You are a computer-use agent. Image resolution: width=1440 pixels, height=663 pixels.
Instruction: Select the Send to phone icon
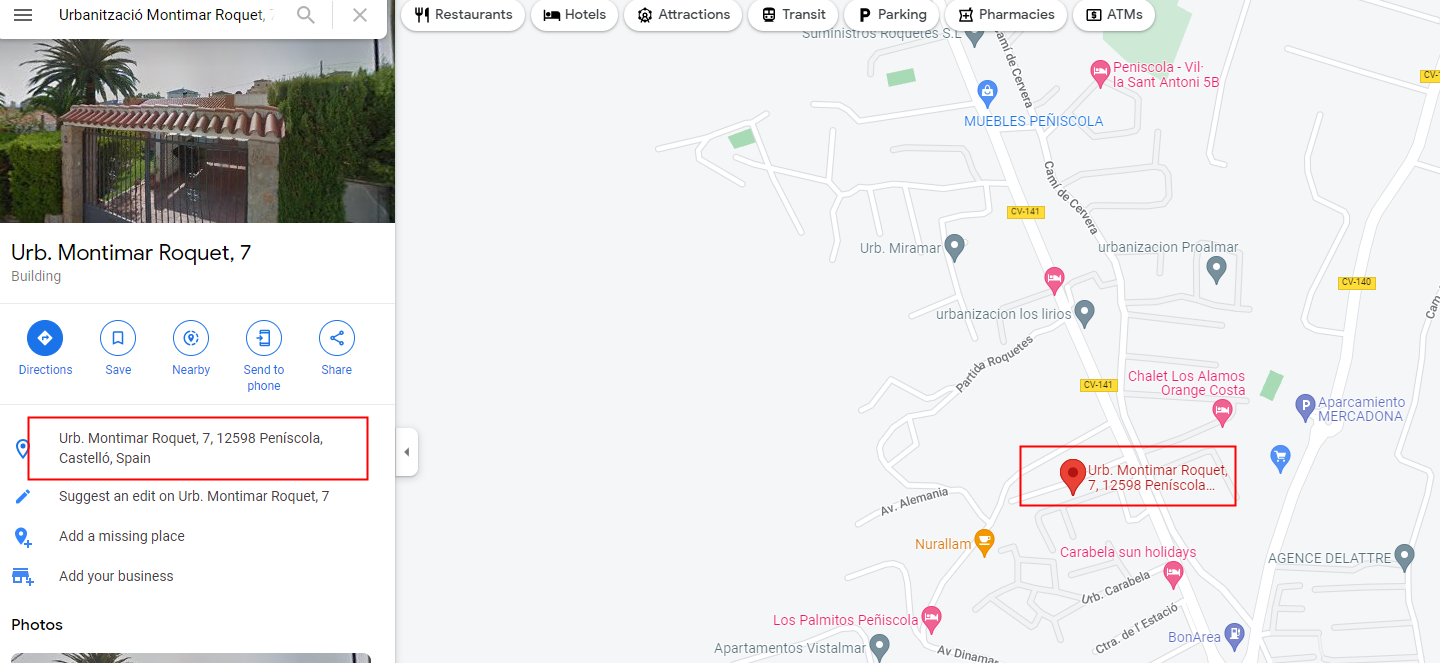tap(264, 338)
